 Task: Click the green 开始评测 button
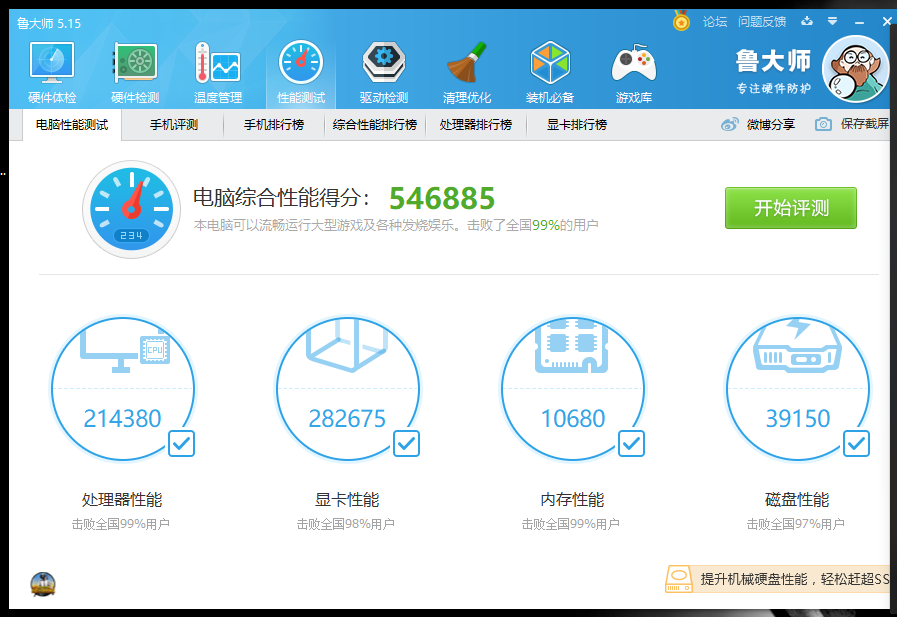coord(790,208)
